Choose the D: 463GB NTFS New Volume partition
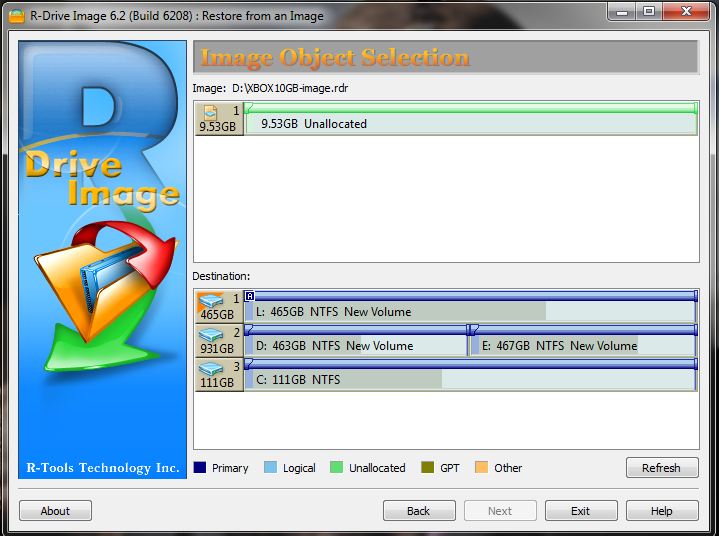 pos(356,346)
